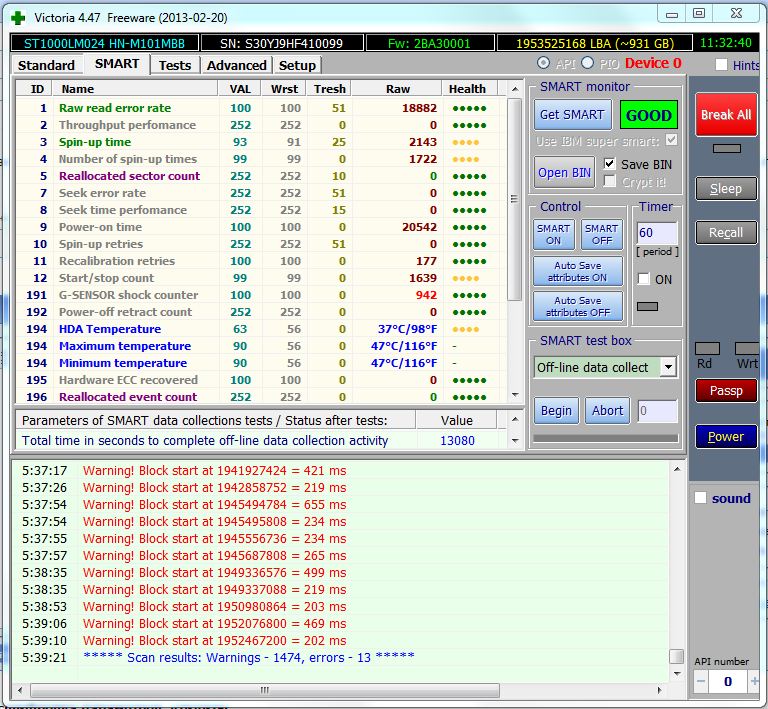Turn SMART OFF in the Control panel
Viewport: 768px width, 709px height.
coord(601,234)
